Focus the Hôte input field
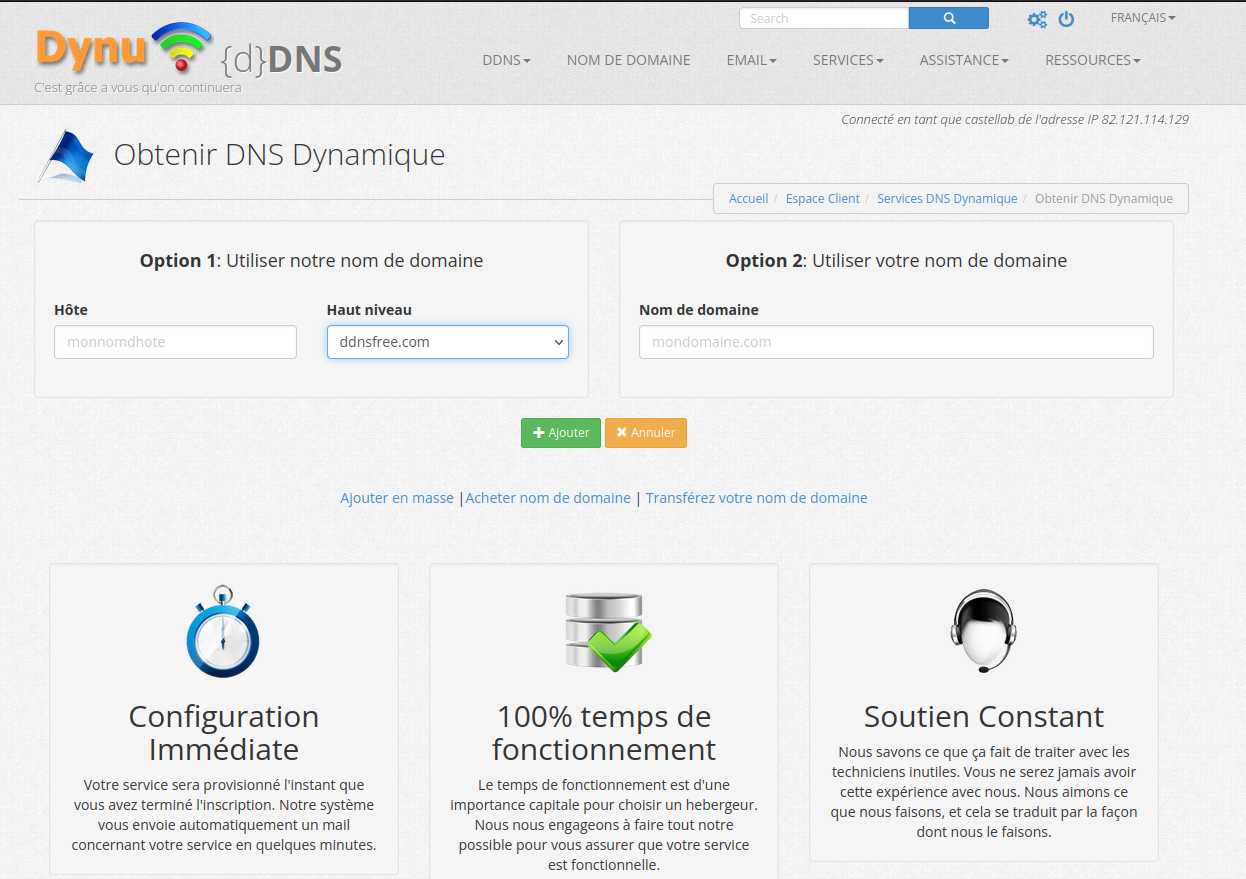1246x879 pixels. [x=175, y=342]
